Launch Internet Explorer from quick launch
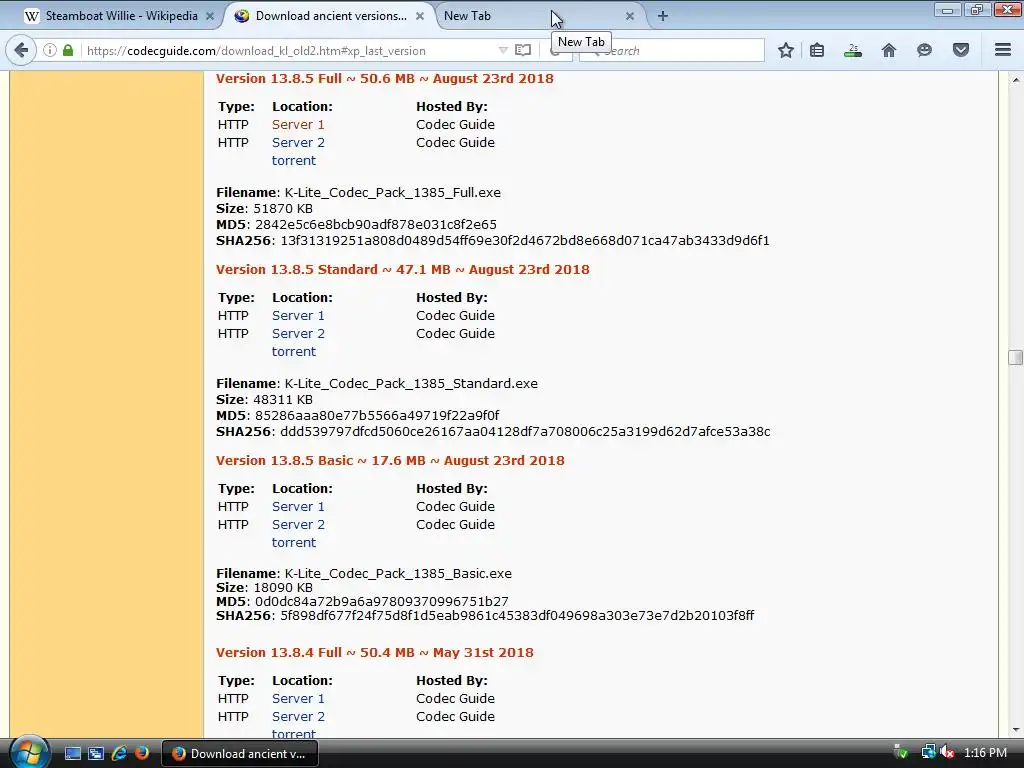Image resolution: width=1024 pixels, height=768 pixels. pos(119,754)
